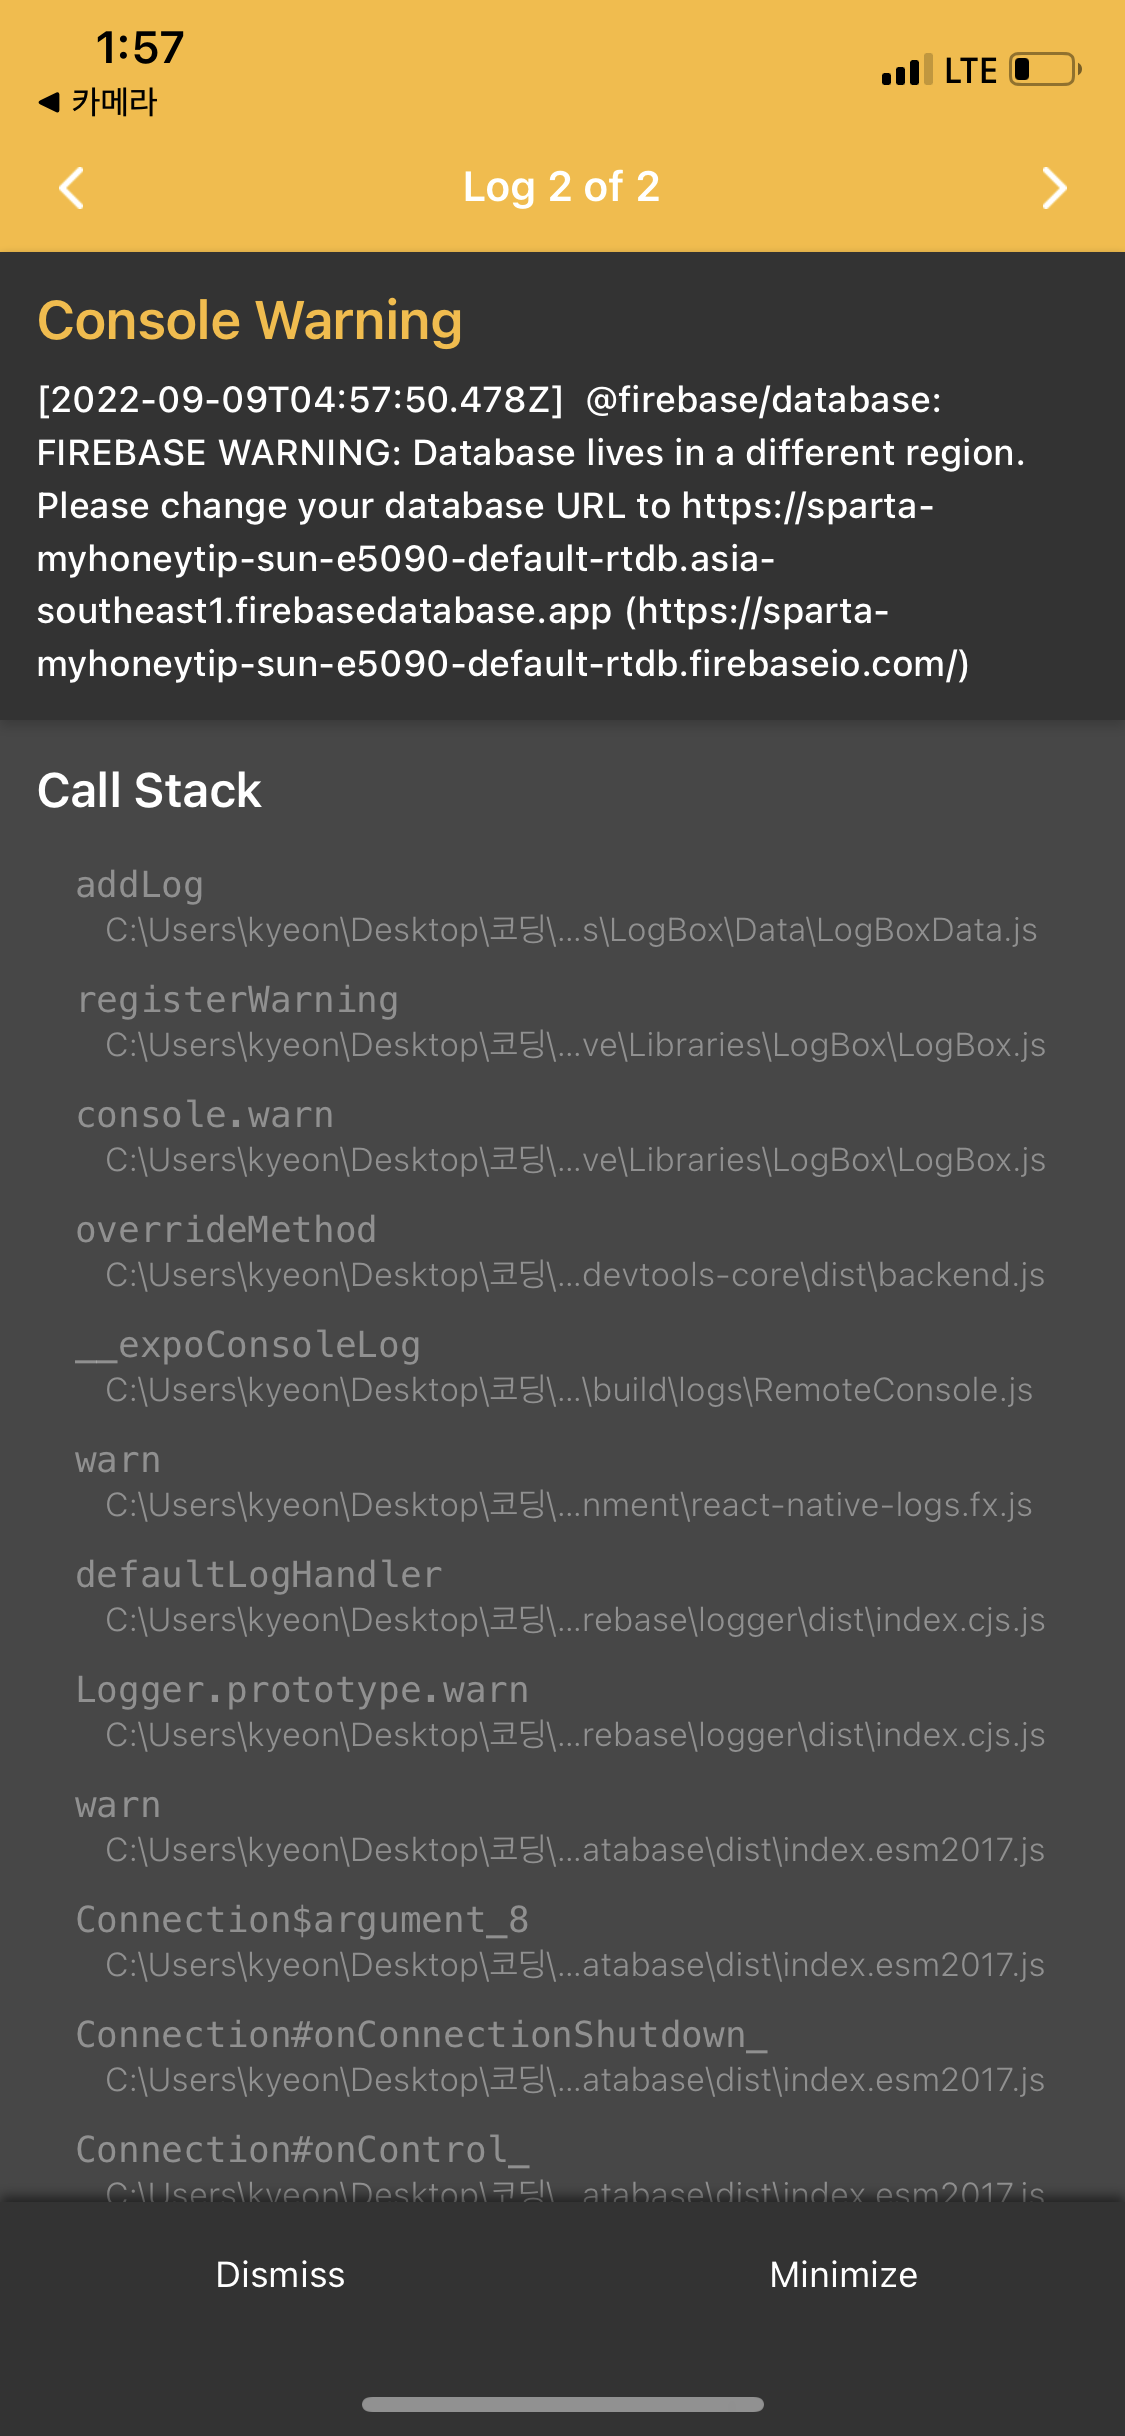Image resolution: width=1125 pixels, height=2436 pixels.
Task: Tap the back-to-camera arrow in status bar
Action: pos(98,102)
